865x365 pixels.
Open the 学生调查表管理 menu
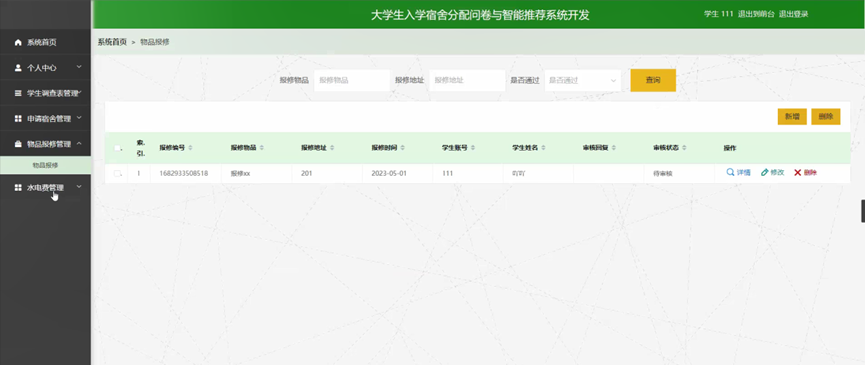pos(45,93)
